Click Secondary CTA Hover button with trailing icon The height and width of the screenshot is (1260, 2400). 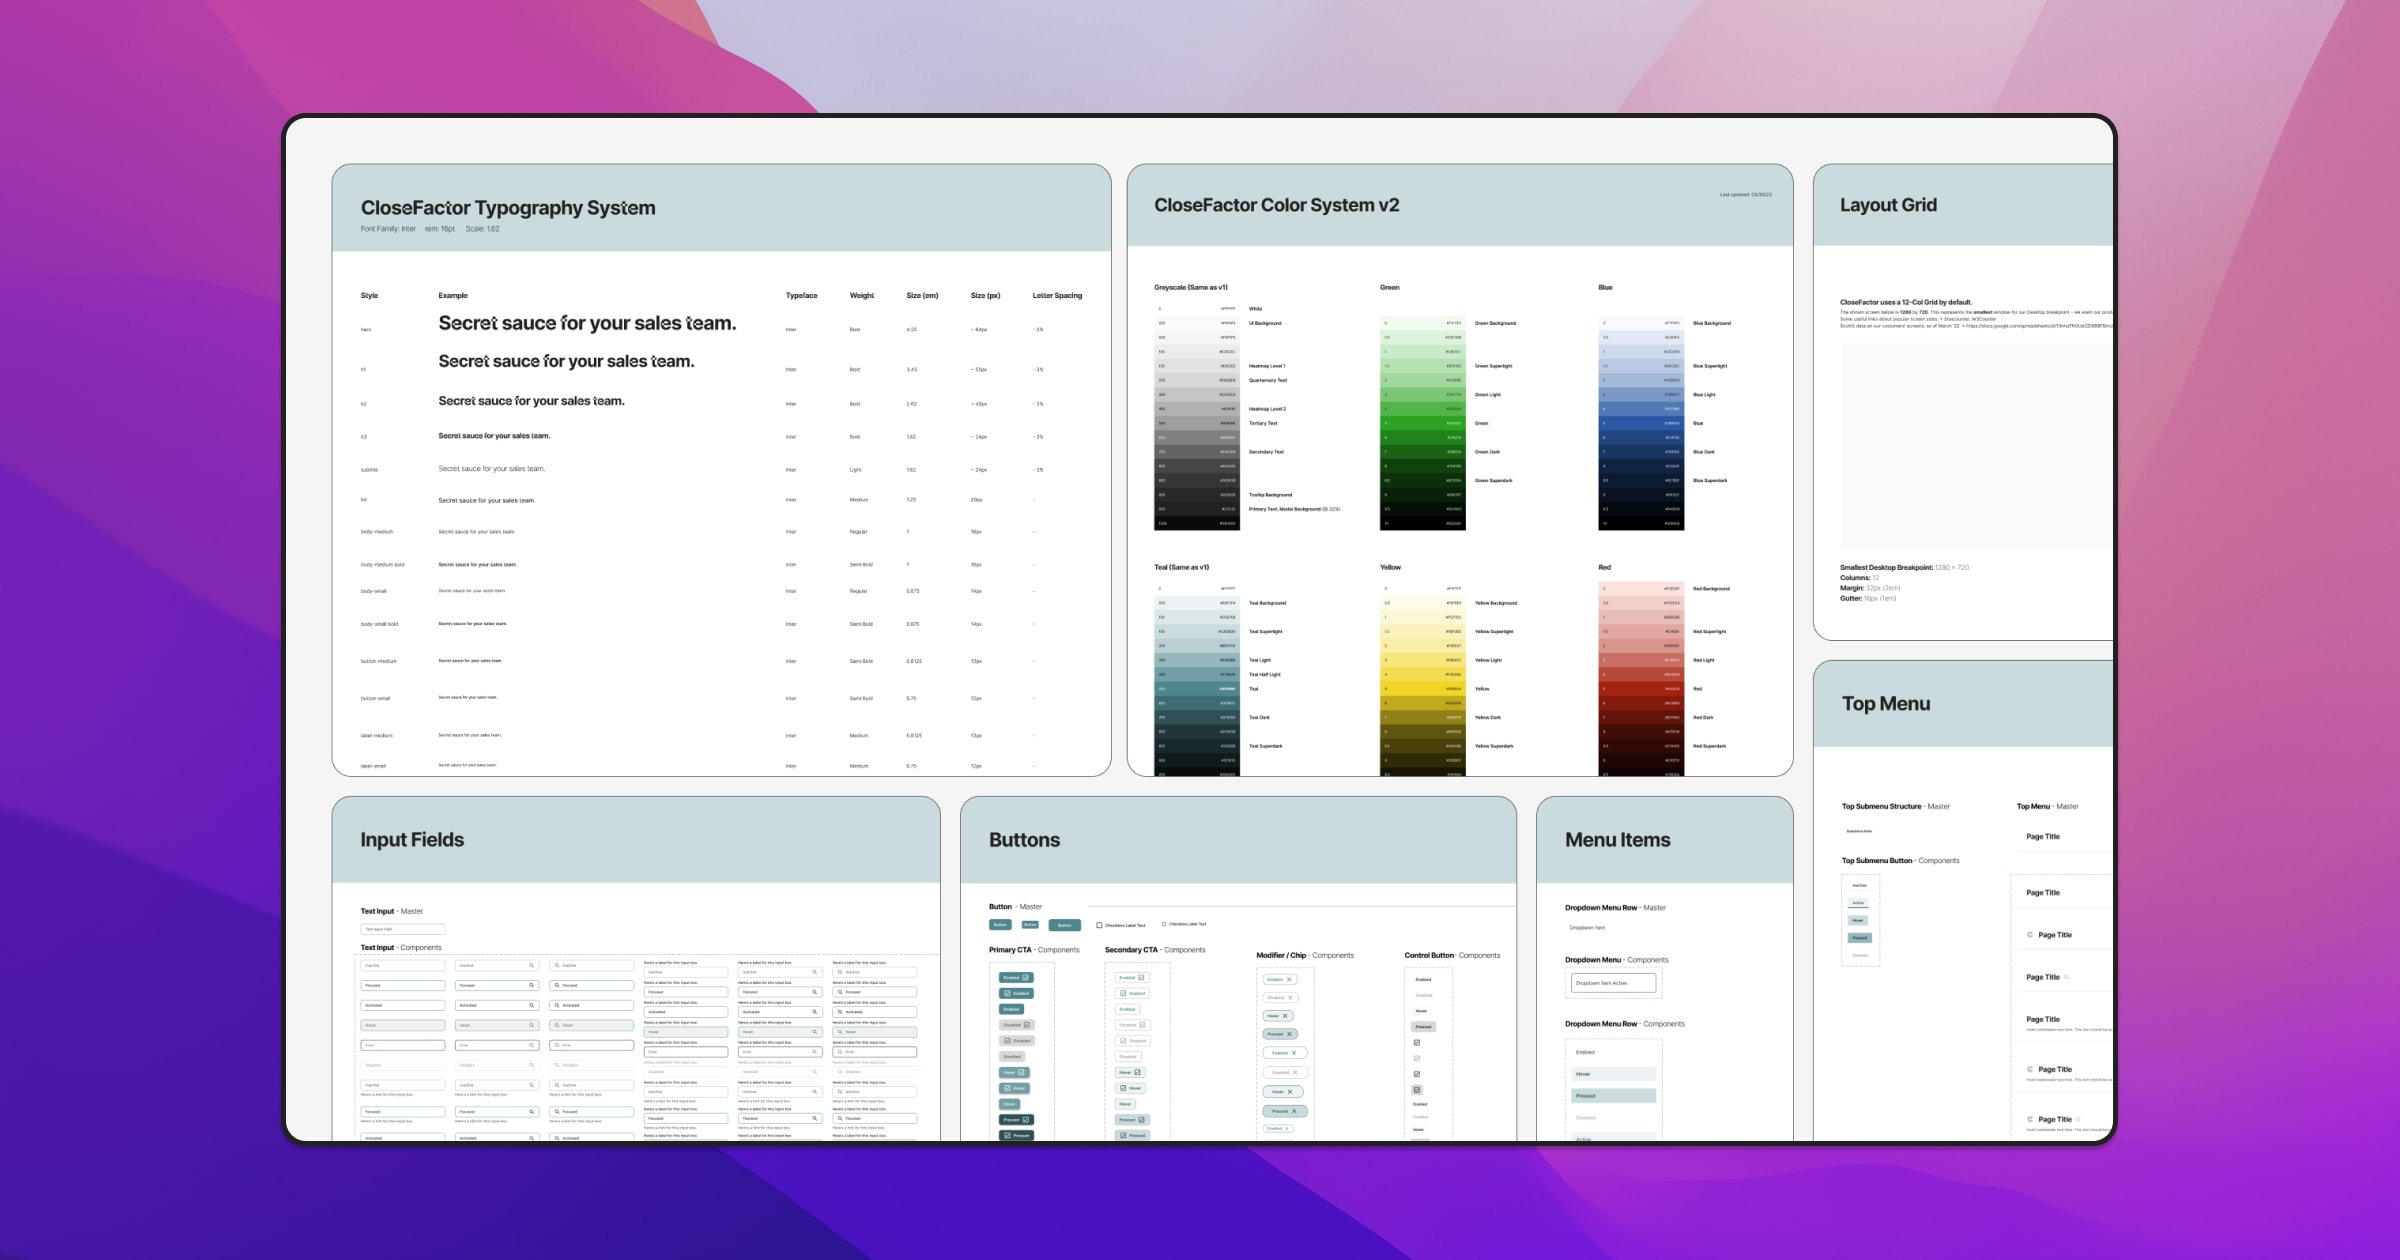pos(1130,1072)
